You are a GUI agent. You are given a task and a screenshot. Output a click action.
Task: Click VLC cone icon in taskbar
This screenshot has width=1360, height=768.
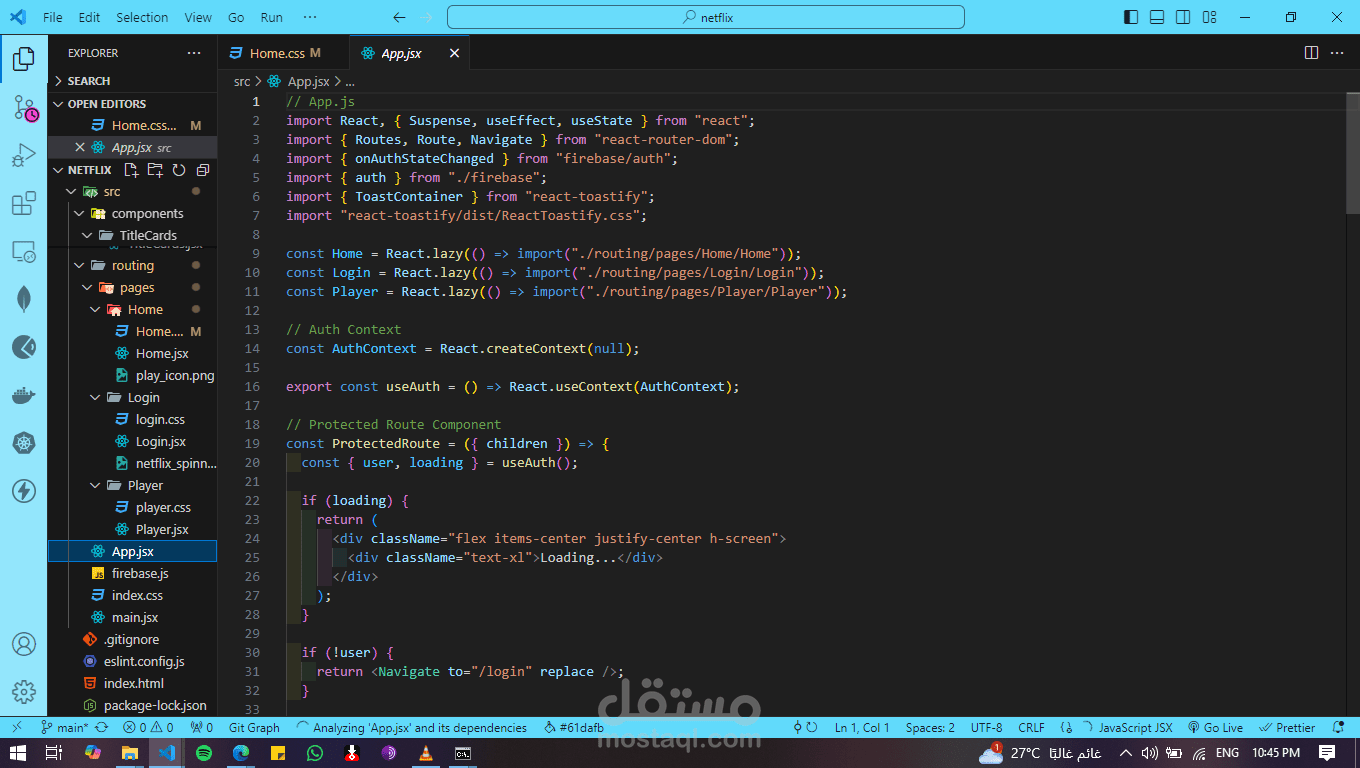click(425, 753)
